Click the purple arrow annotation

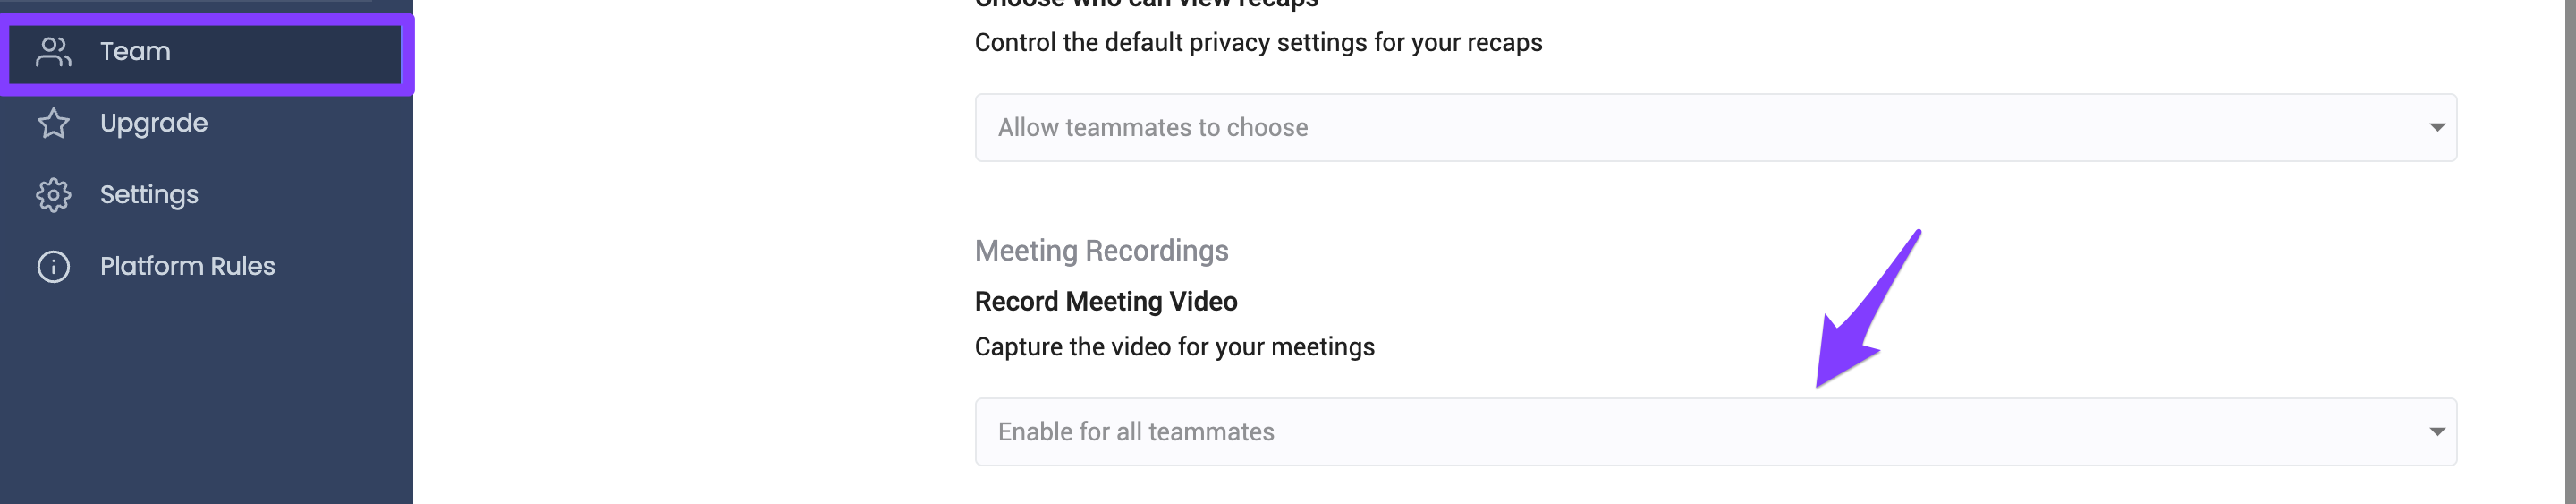click(1865, 310)
